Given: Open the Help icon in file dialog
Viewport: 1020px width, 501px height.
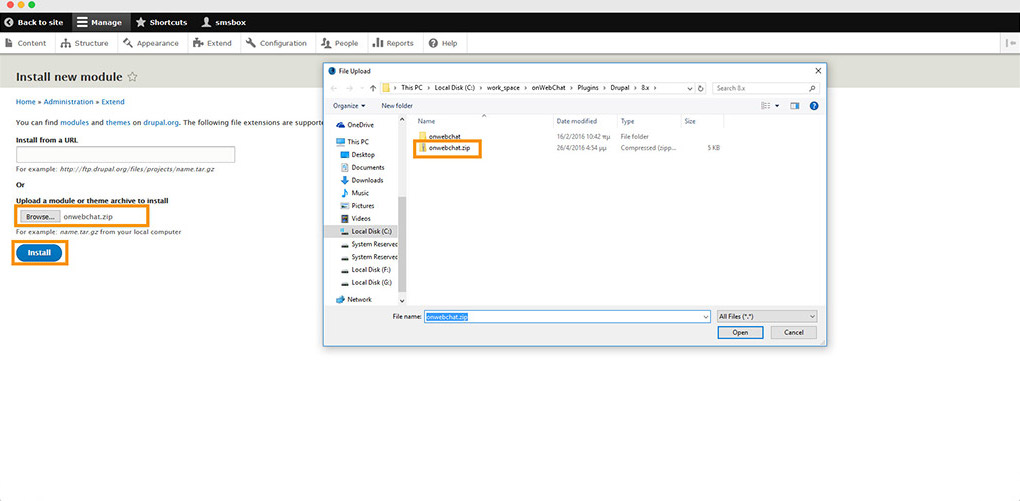Looking at the screenshot, I should pyautogui.click(x=814, y=105).
